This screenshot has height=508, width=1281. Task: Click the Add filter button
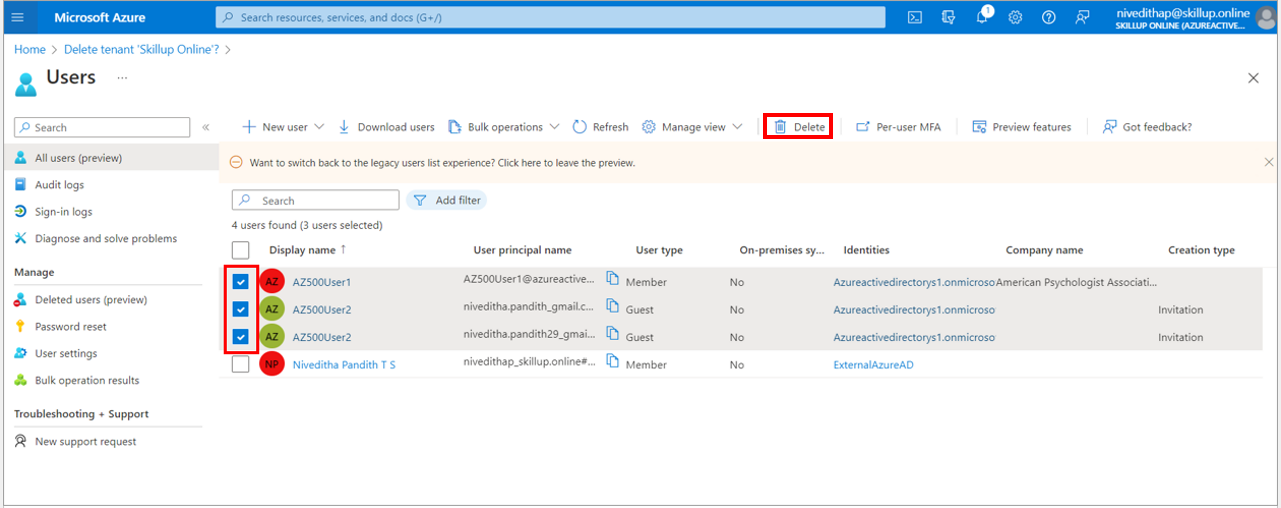tap(448, 200)
